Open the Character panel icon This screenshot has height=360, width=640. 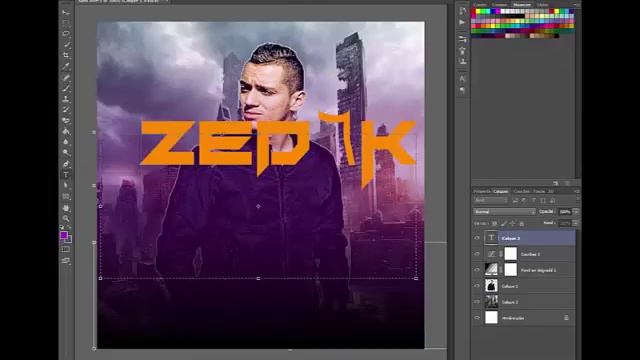(x=462, y=78)
